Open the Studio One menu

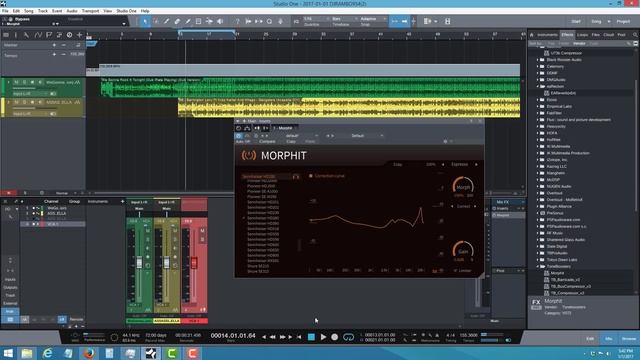point(127,11)
